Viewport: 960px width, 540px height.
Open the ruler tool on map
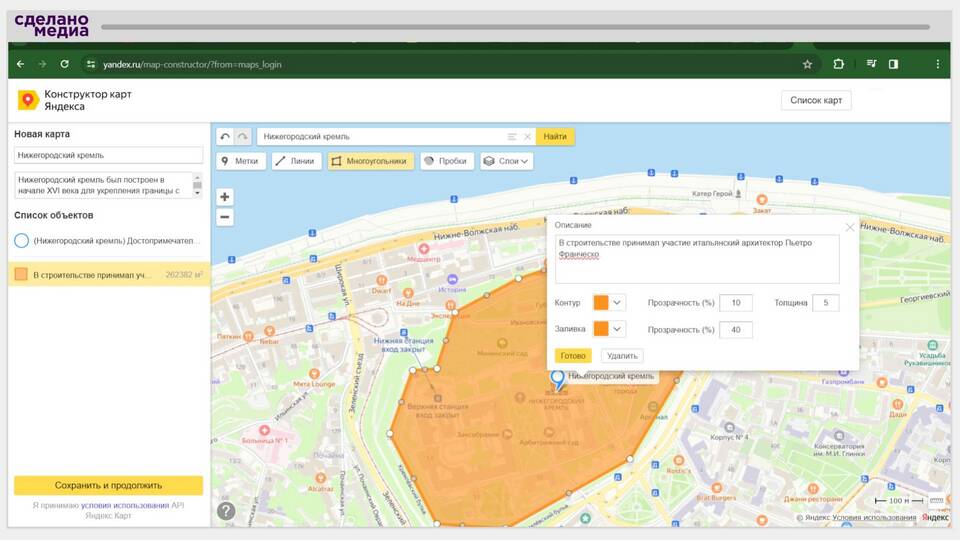pos(936,500)
